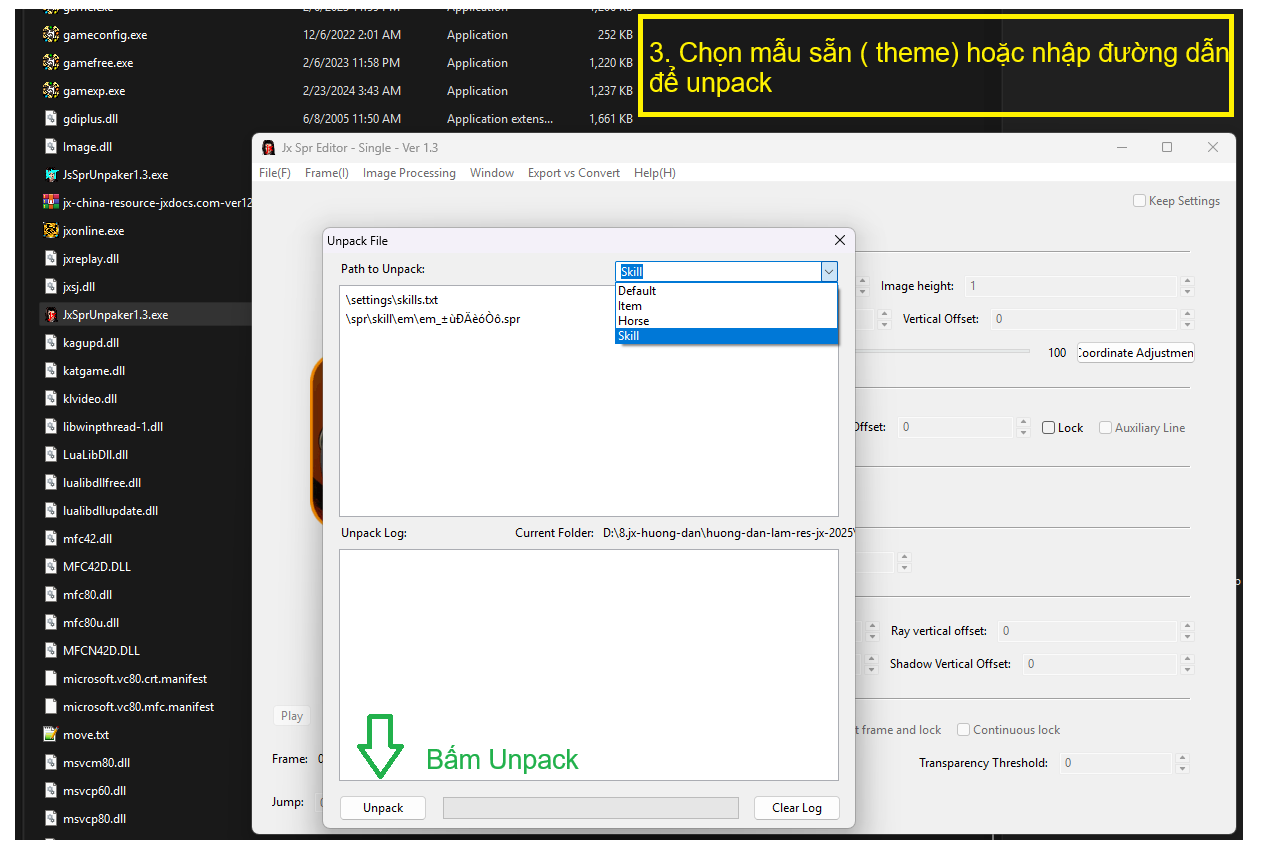Viewport: 1264px width, 856px height.
Task: Click the jx-china-resource archive icon
Action: pos(51,203)
